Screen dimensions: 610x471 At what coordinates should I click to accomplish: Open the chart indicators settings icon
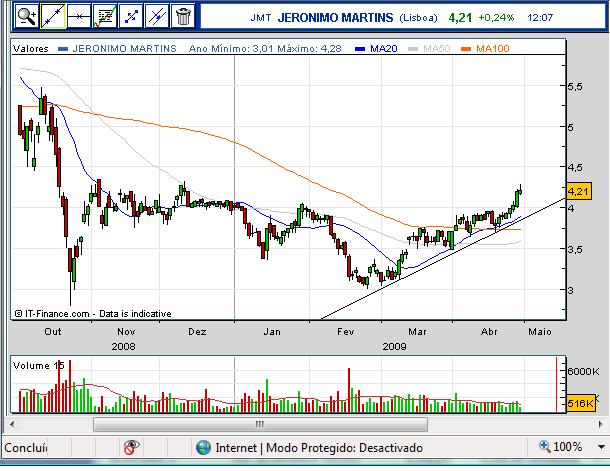coord(105,16)
